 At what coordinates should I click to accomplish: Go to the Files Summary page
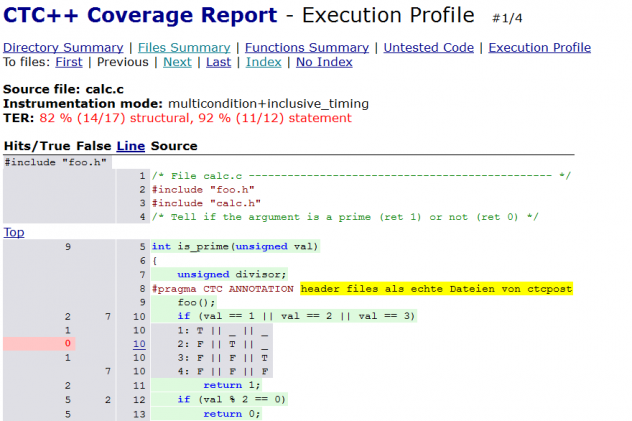click(x=183, y=47)
